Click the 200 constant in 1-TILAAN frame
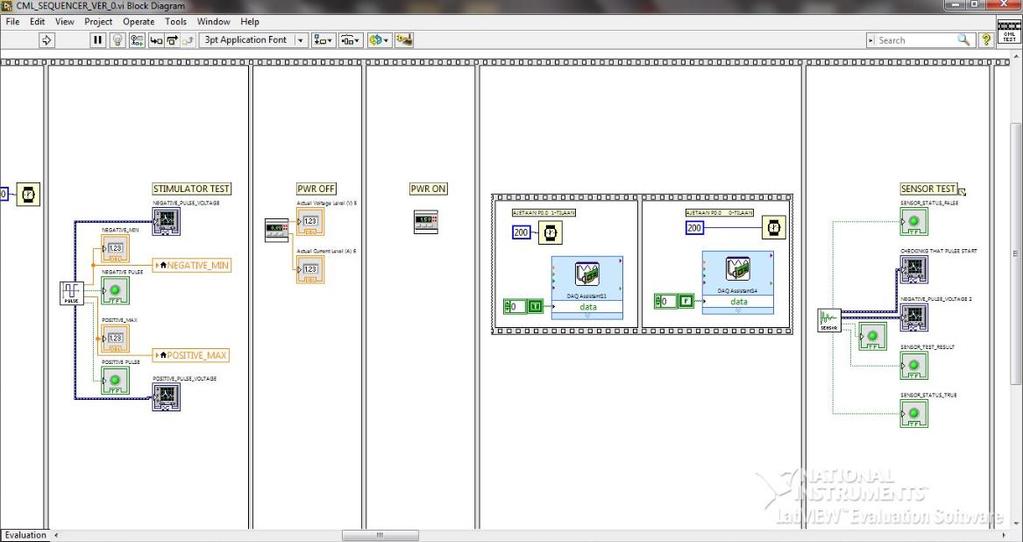Screen dimensions: 1023x542 pyautogui.click(x=522, y=232)
